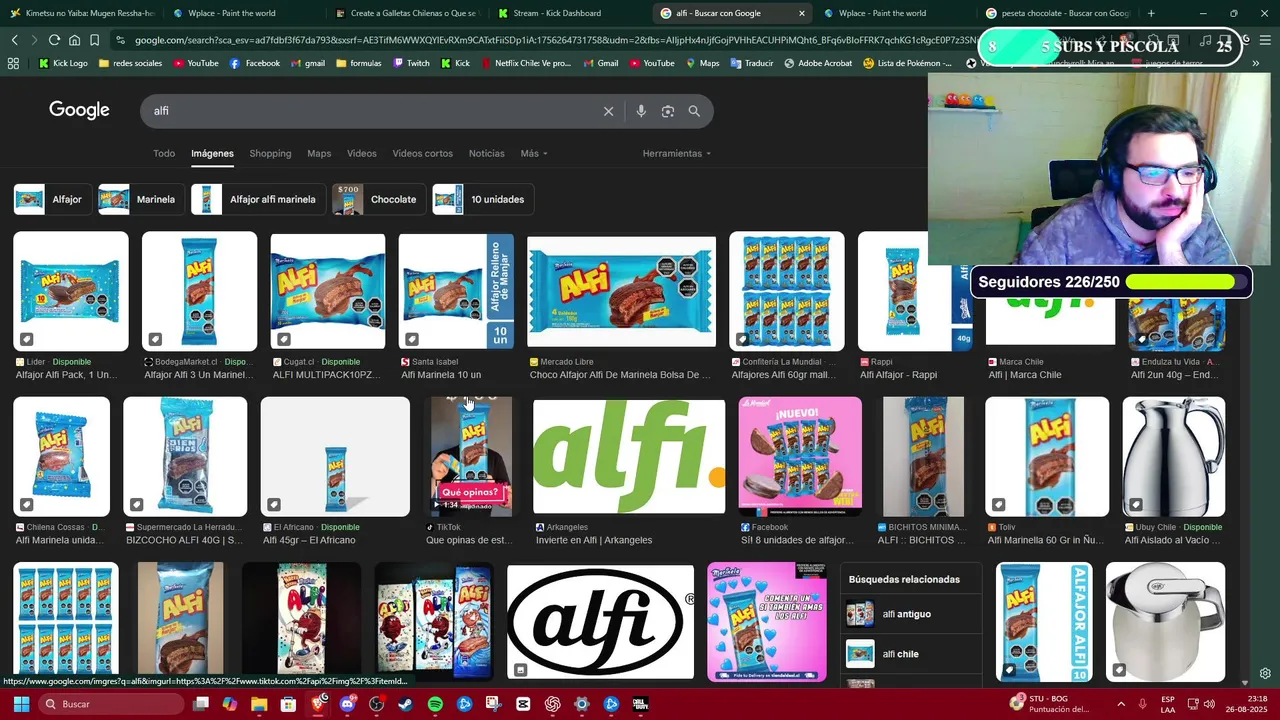The image size is (1280, 720).
Task: Open a new browser tab with plus button
Action: click(x=1151, y=13)
